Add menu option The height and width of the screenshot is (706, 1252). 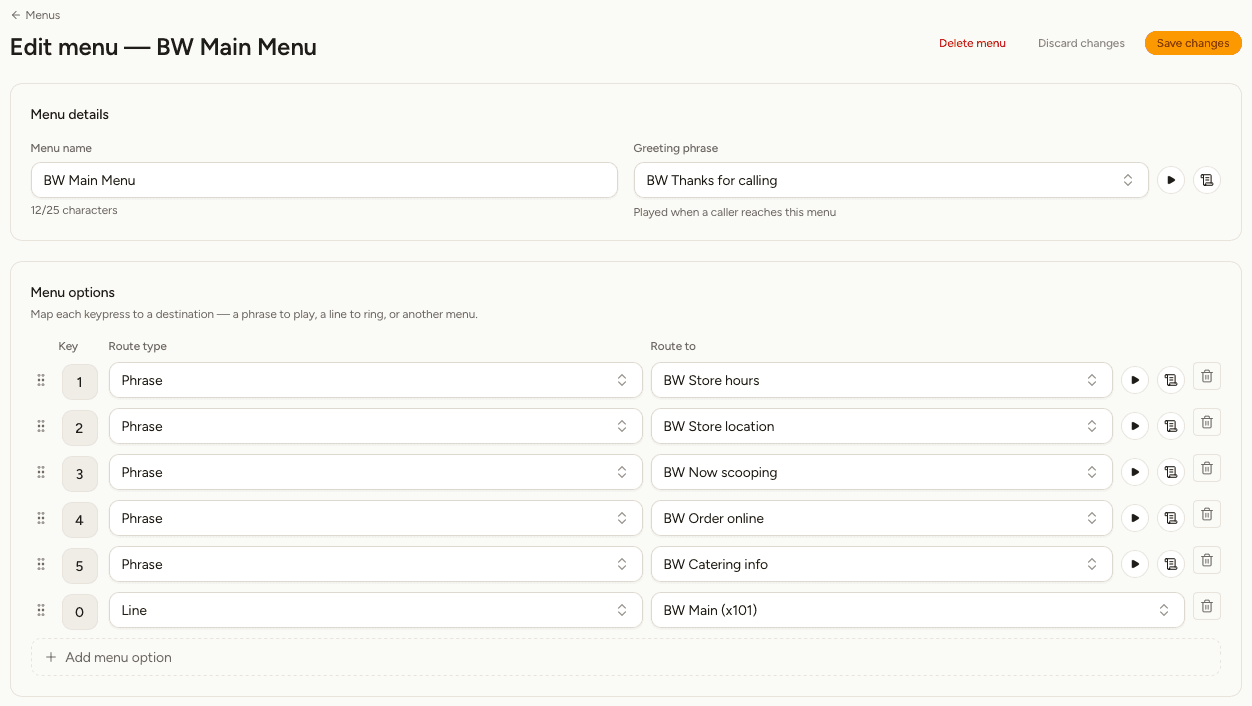(x=625, y=657)
